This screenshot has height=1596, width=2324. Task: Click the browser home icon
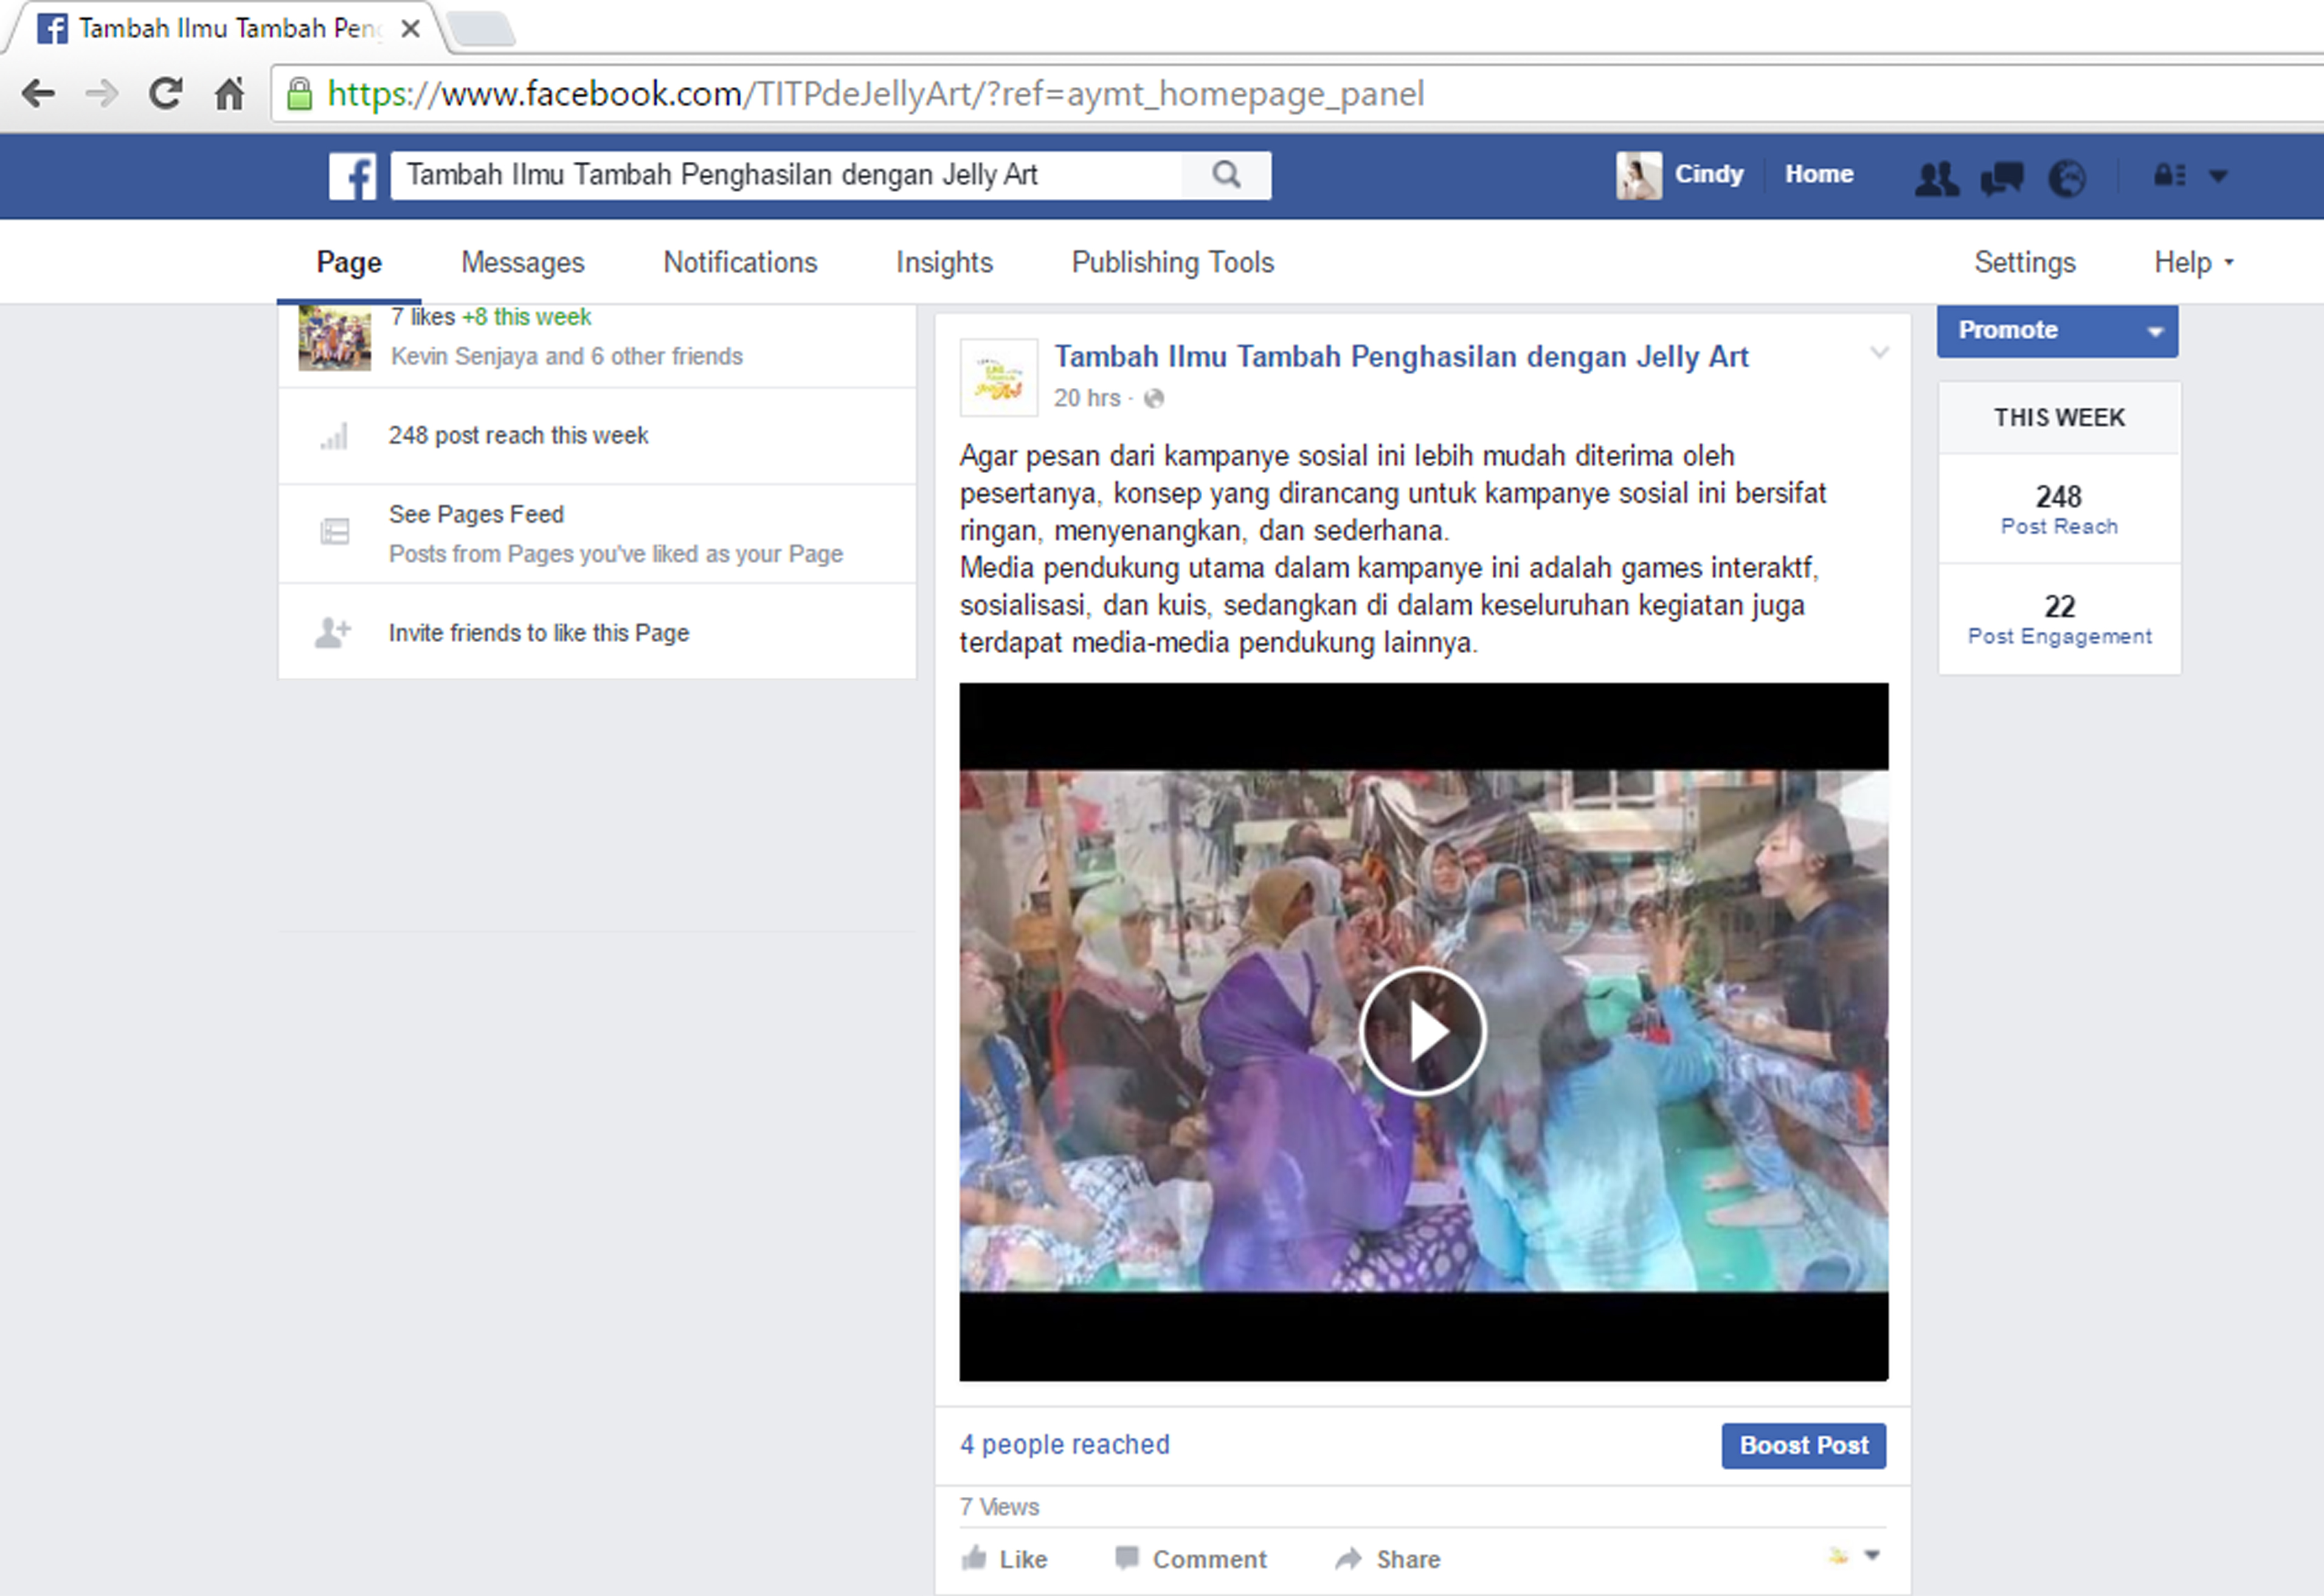[230, 94]
